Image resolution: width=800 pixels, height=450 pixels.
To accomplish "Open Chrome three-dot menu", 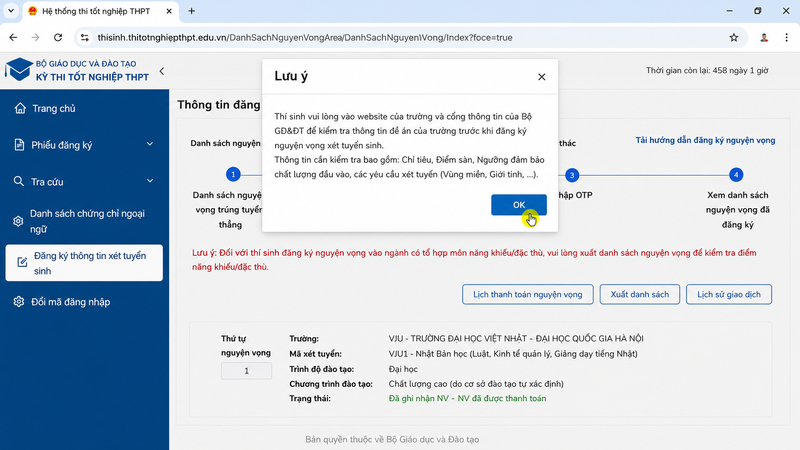I will pyautogui.click(x=786, y=37).
